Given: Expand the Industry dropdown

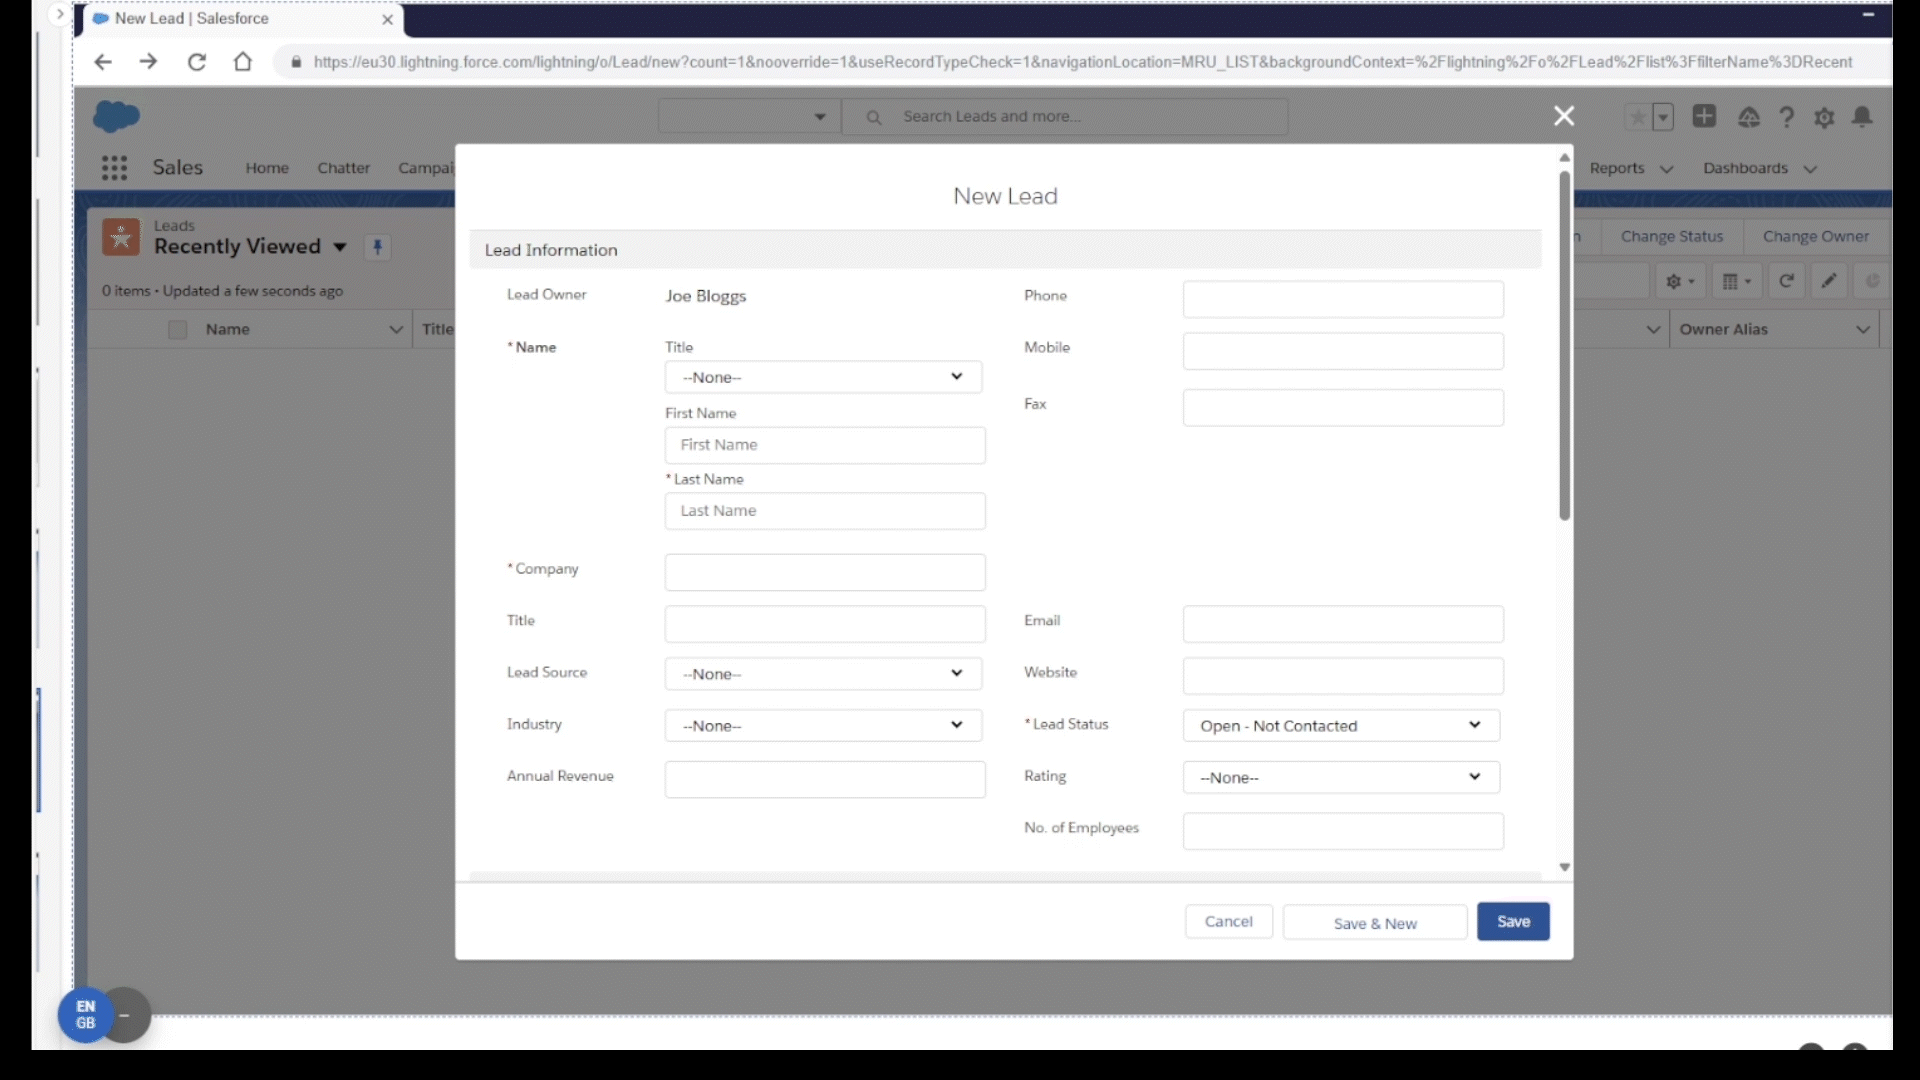Looking at the screenshot, I should pyautogui.click(x=822, y=725).
